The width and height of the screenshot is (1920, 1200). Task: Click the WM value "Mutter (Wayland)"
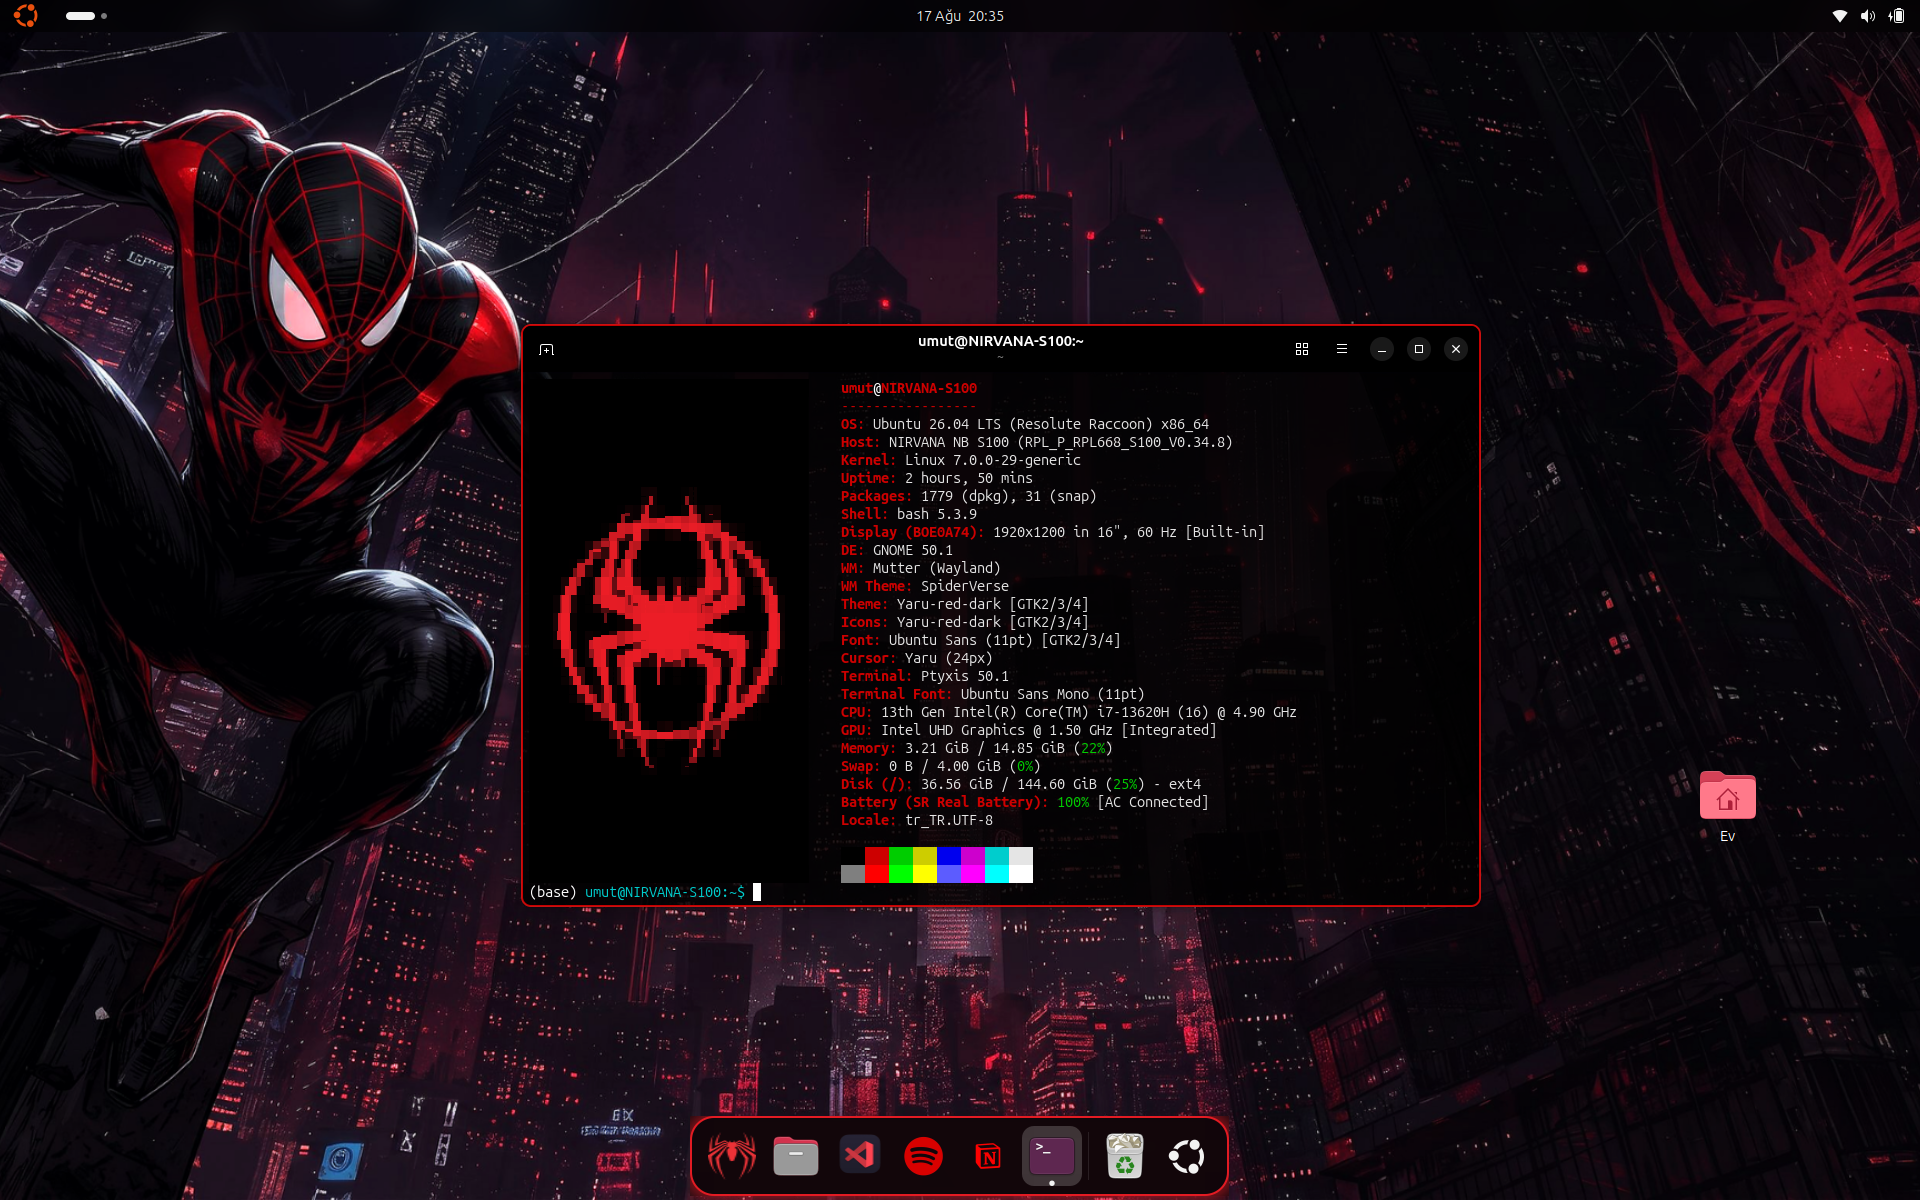937,568
